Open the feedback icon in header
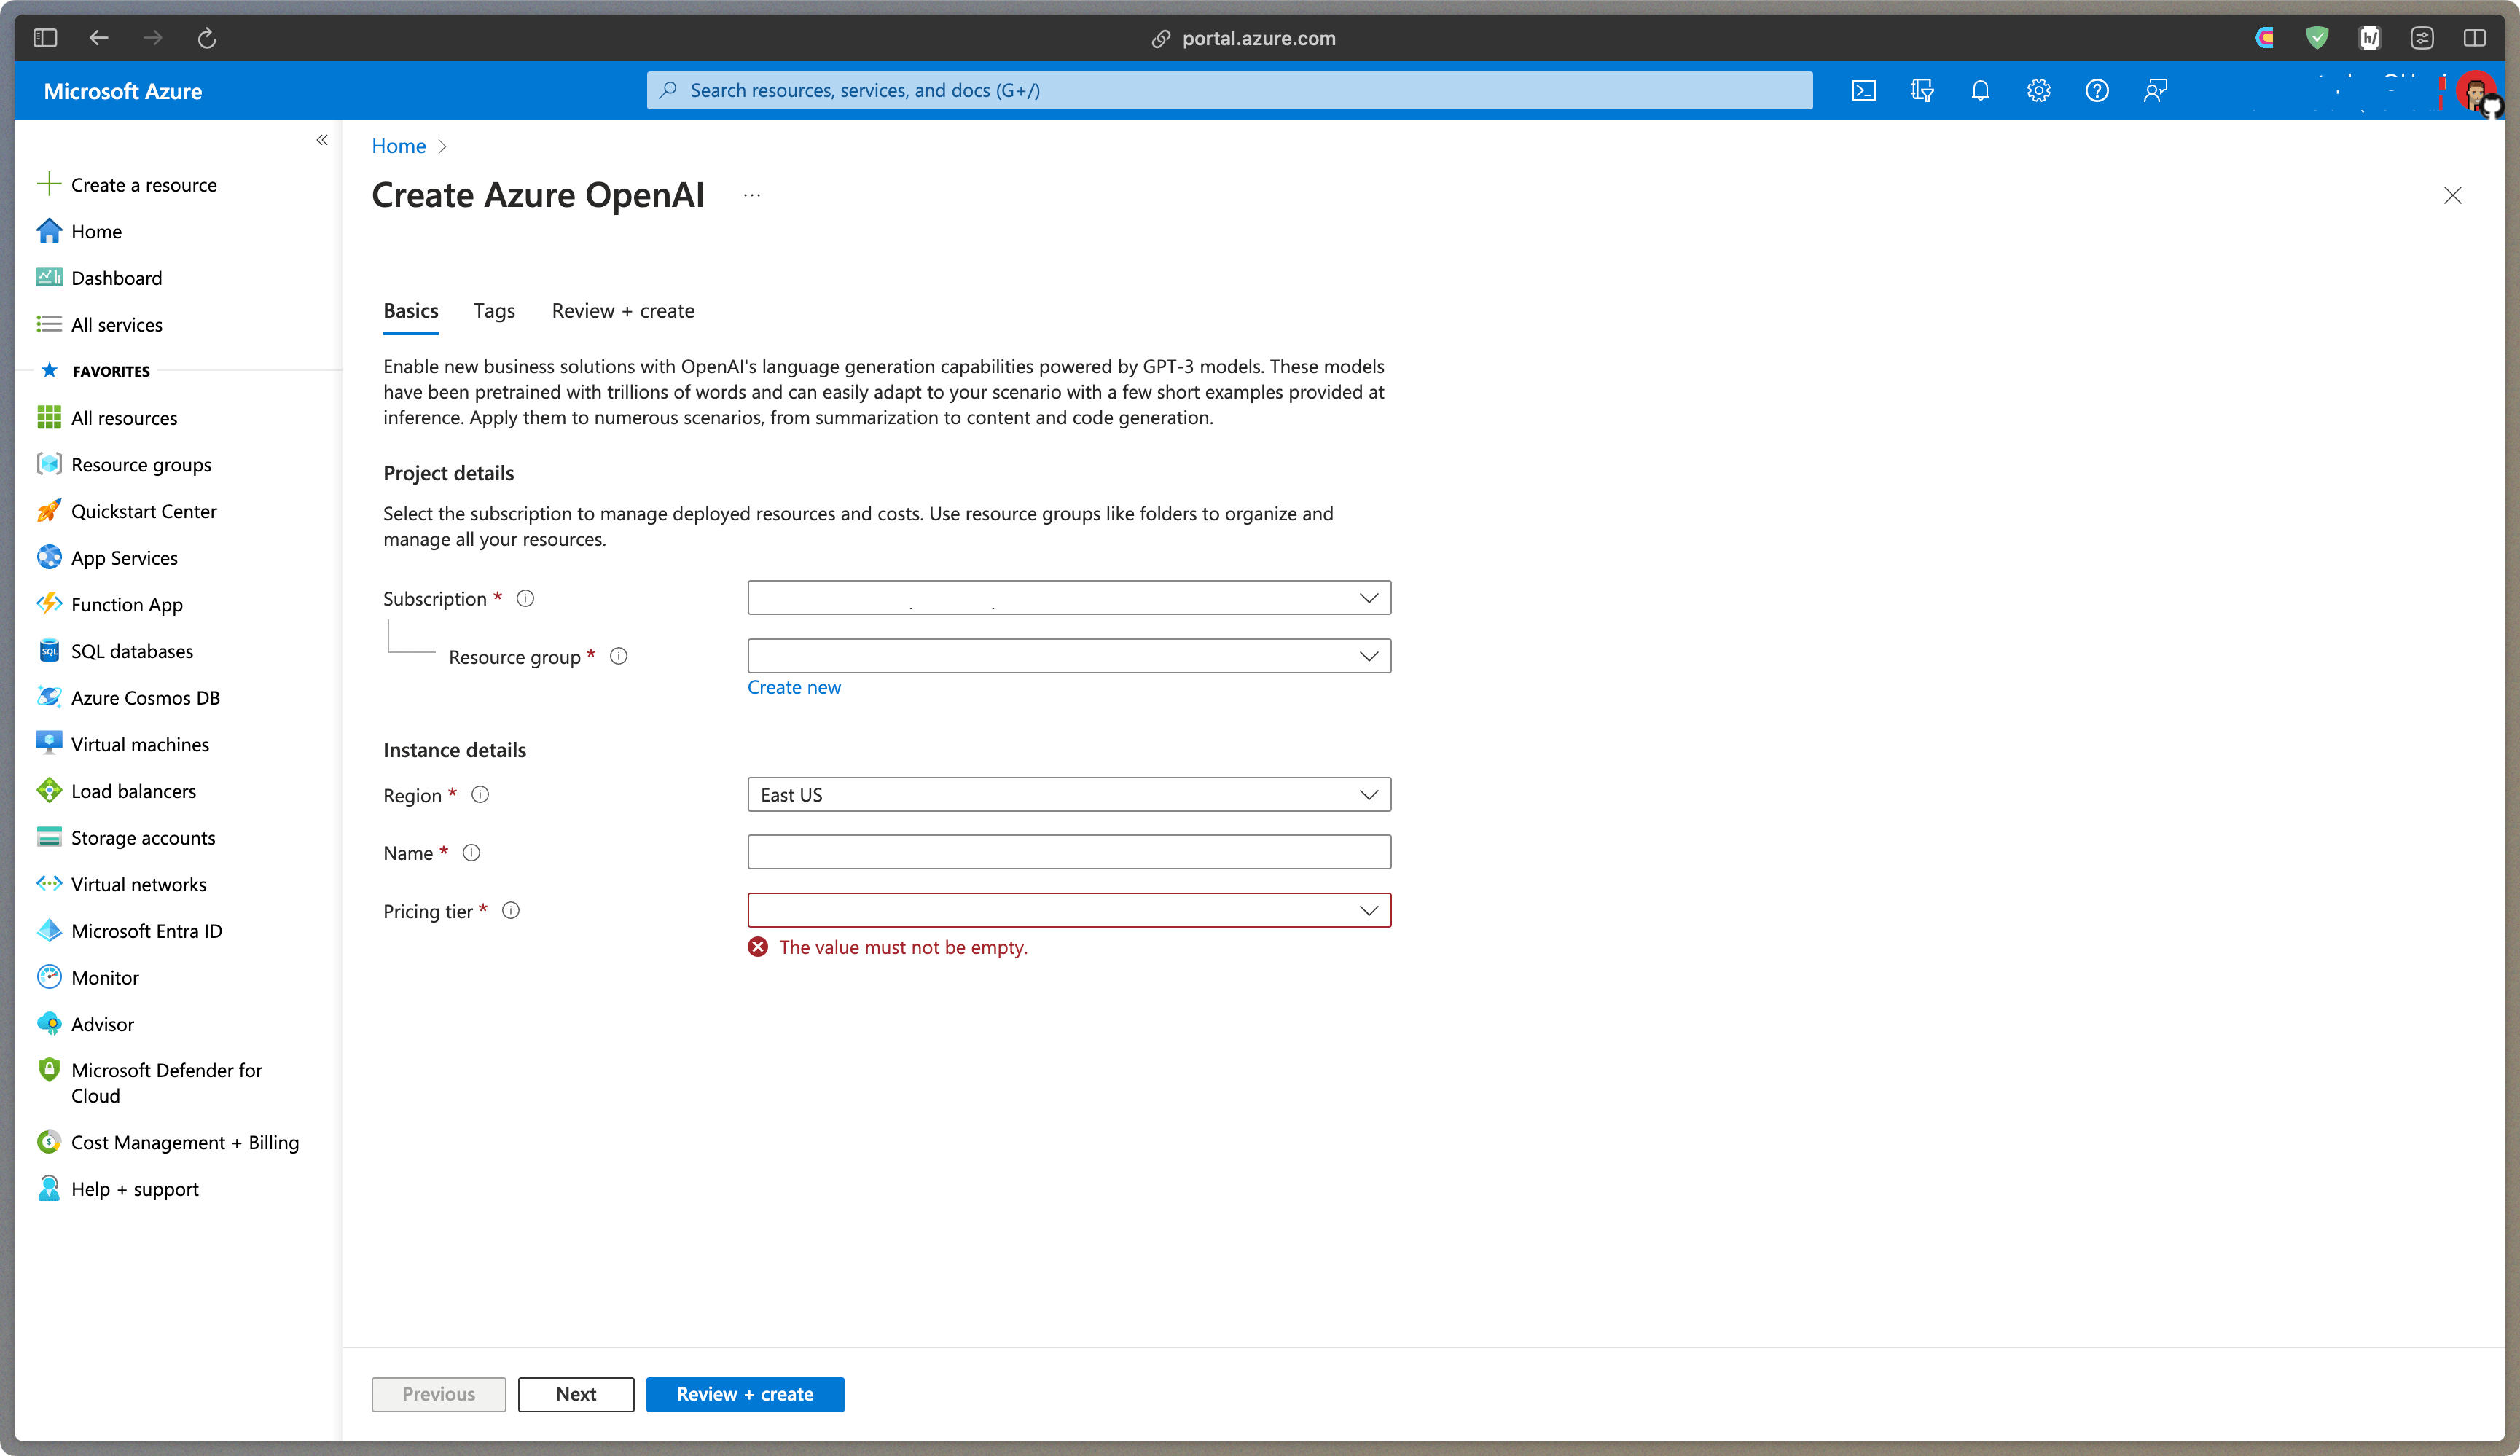This screenshot has height=1456, width=2520. [2155, 91]
